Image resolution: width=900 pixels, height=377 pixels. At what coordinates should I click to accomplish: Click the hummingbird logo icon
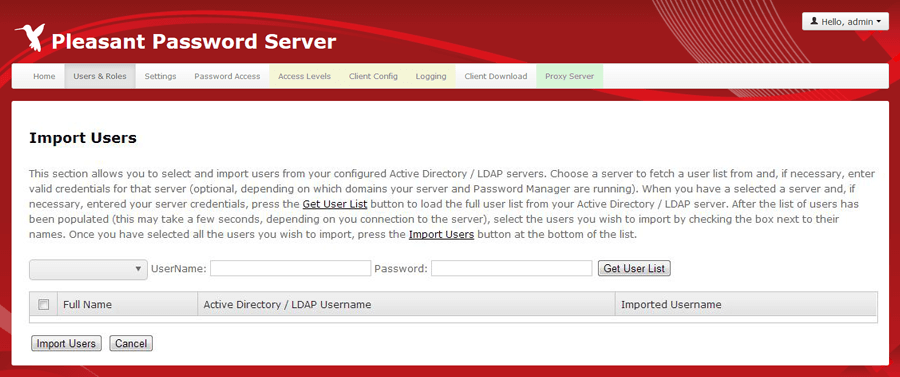[30, 38]
